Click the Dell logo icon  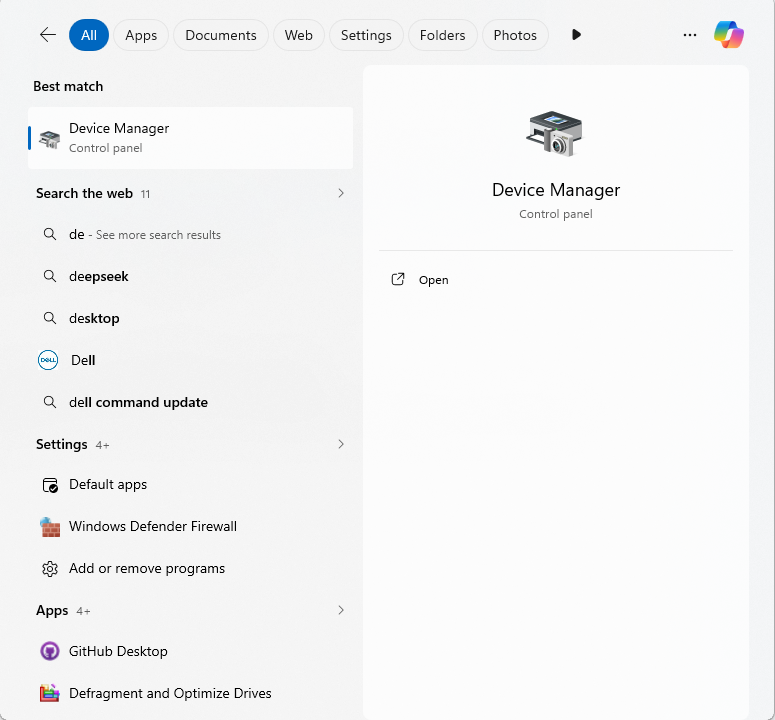(x=48, y=360)
